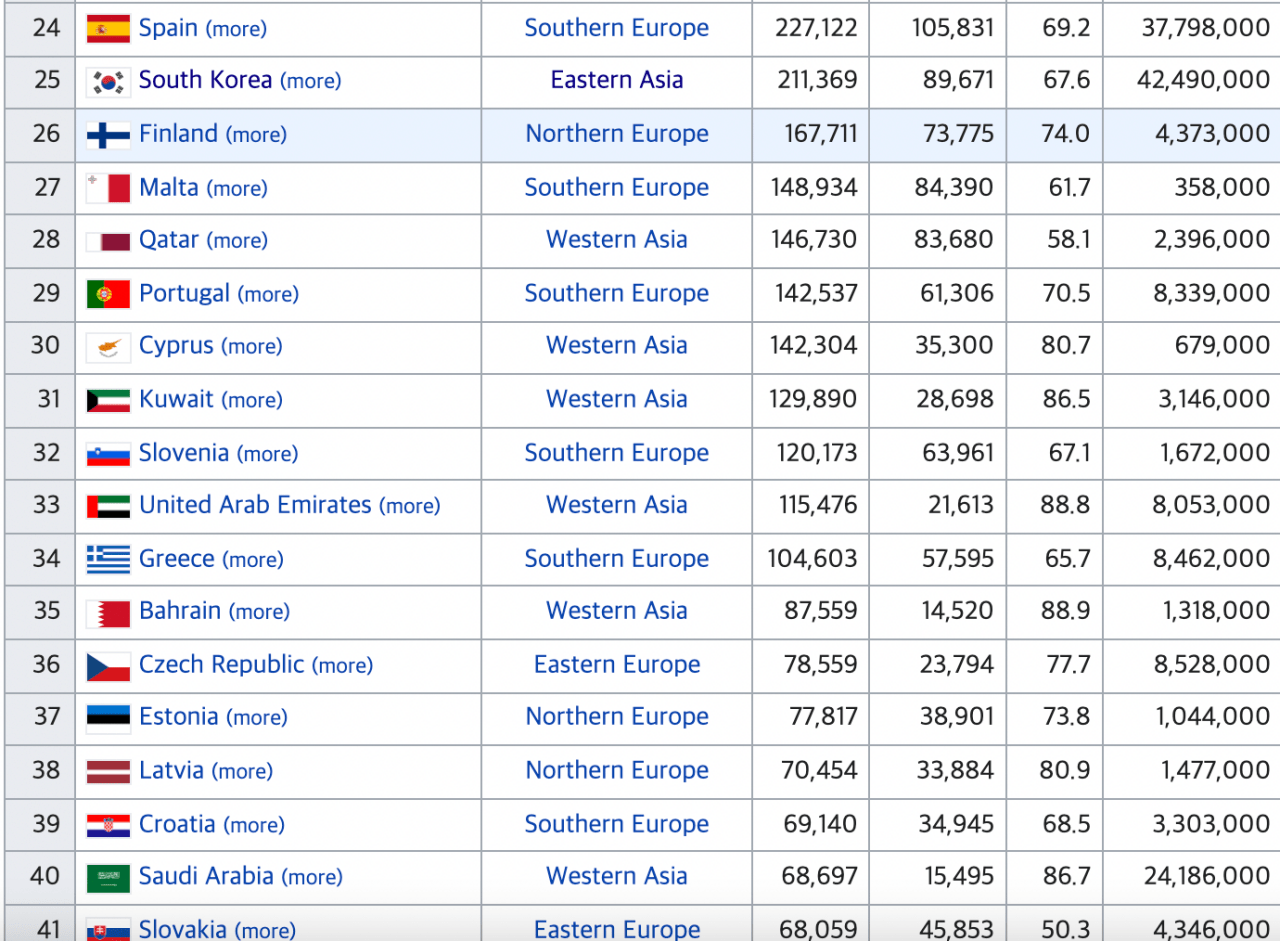Open the Malta country link
This screenshot has height=941, width=1280.
pyautogui.click(x=169, y=187)
